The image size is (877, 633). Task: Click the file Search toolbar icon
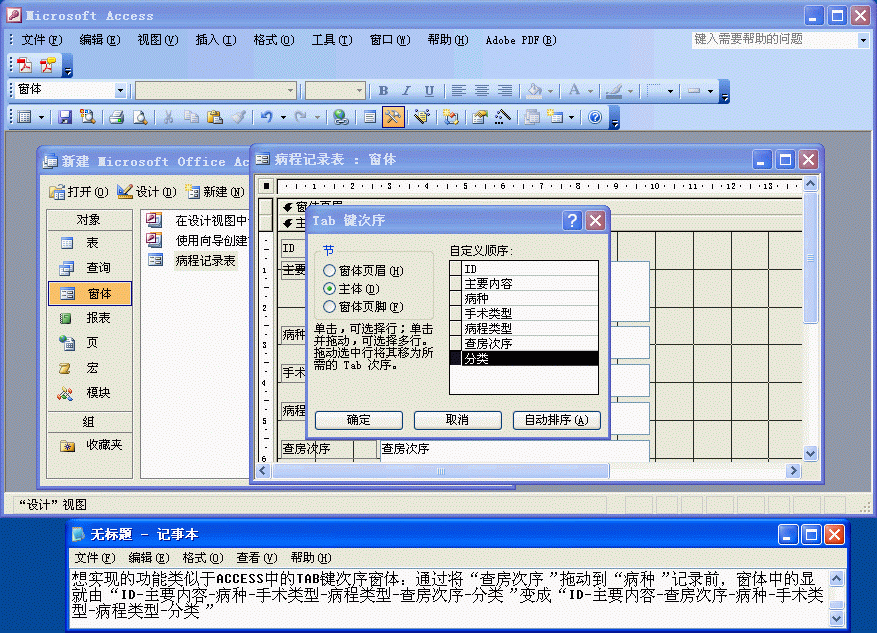pos(87,117)
